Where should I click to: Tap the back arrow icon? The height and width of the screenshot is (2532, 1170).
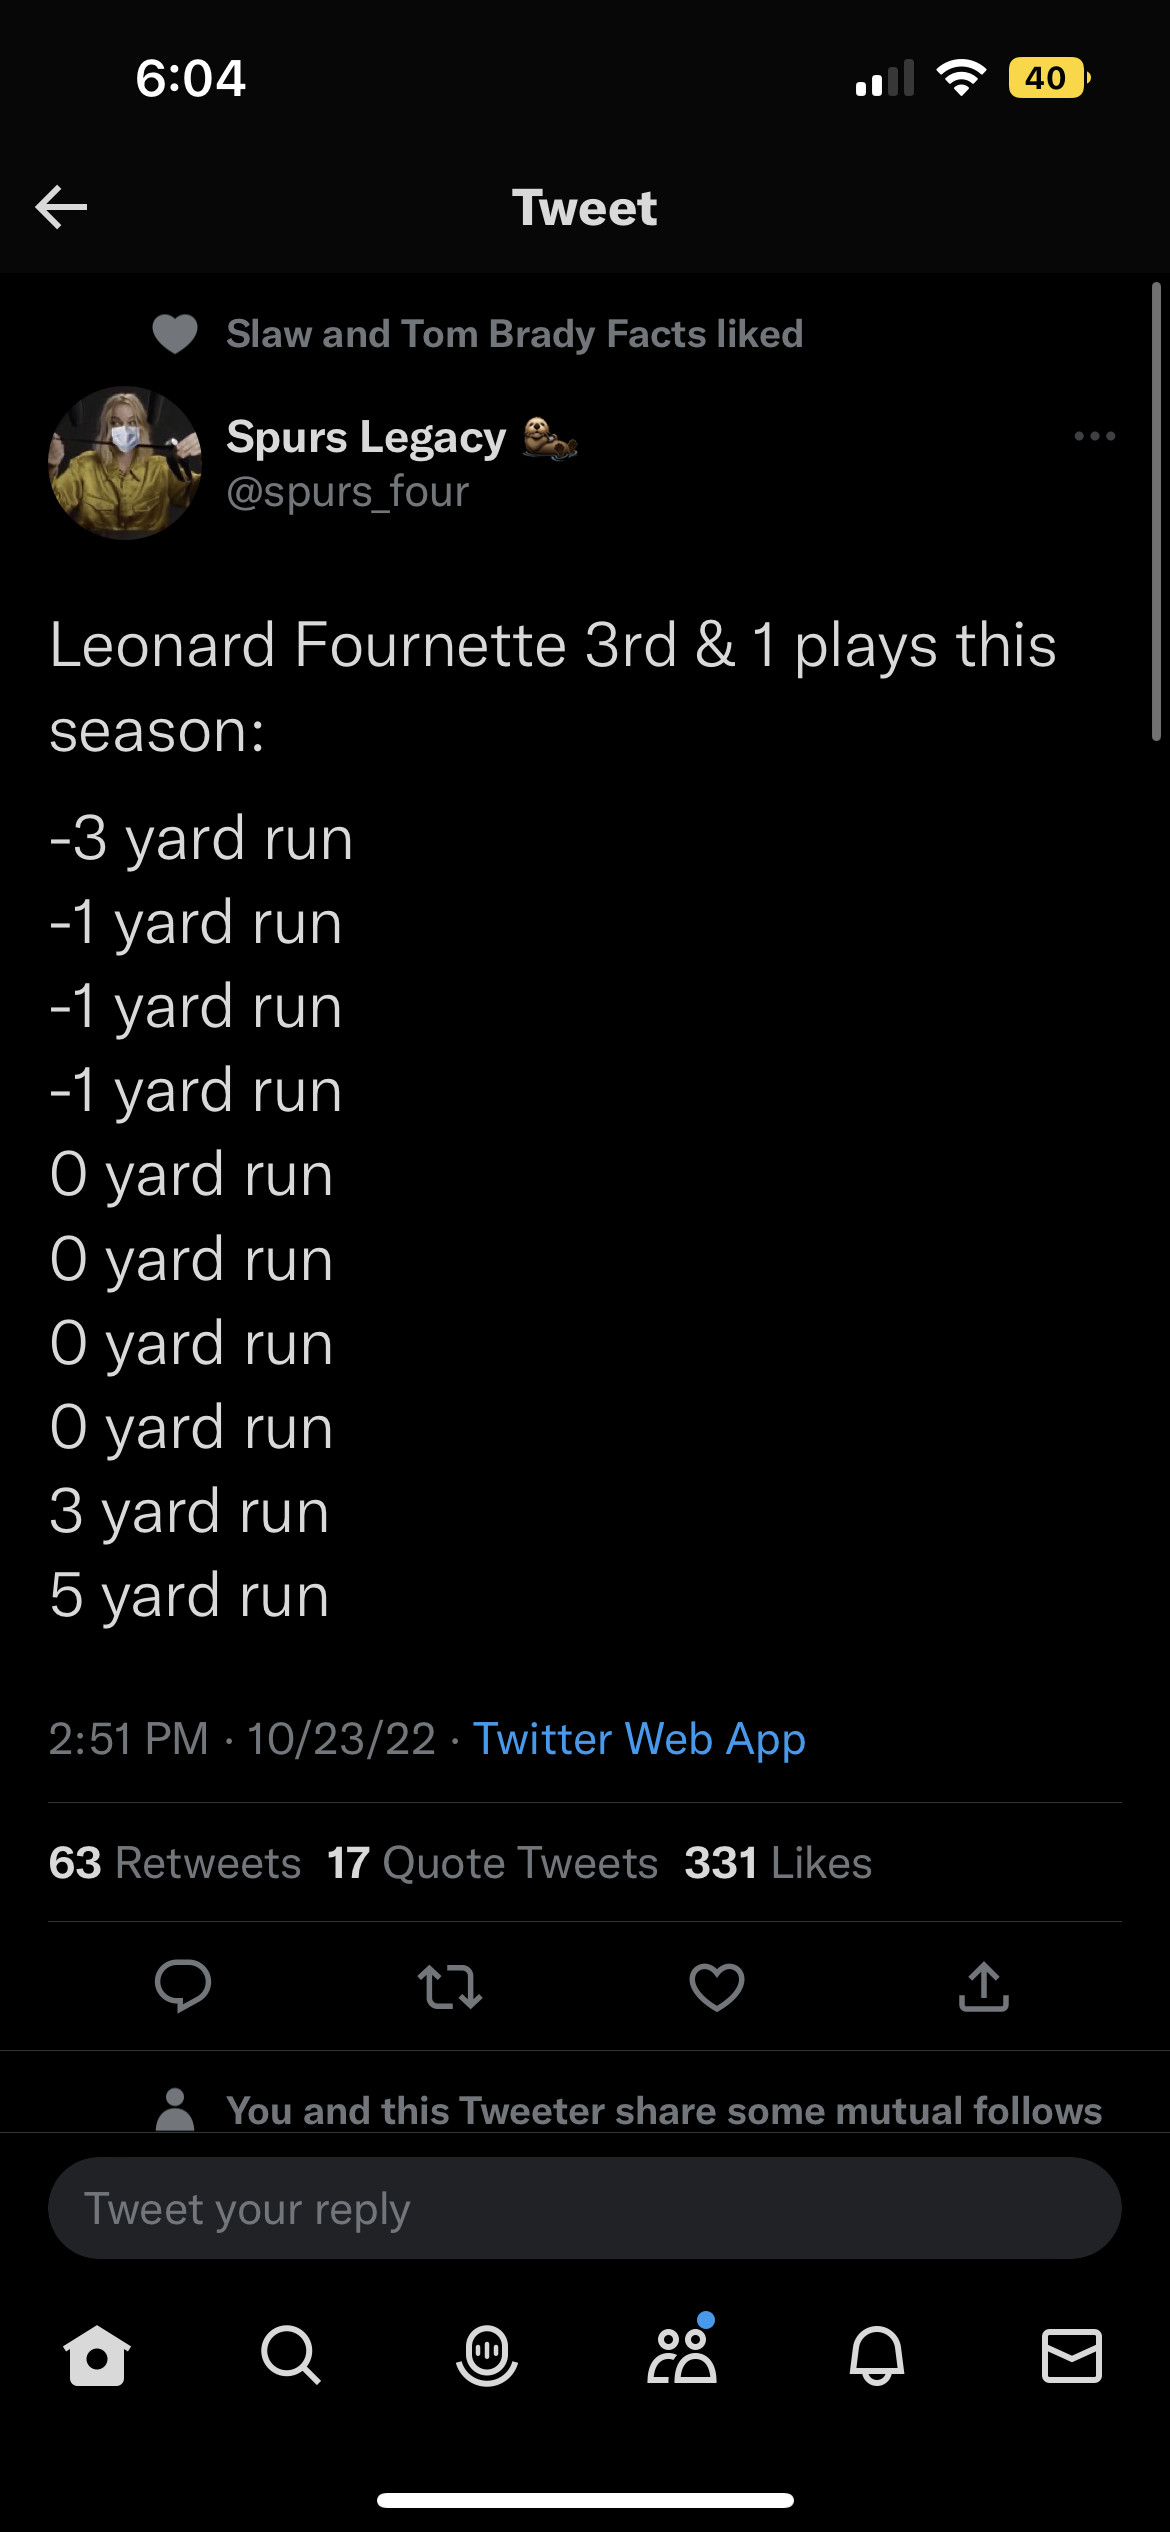(62, 207)
